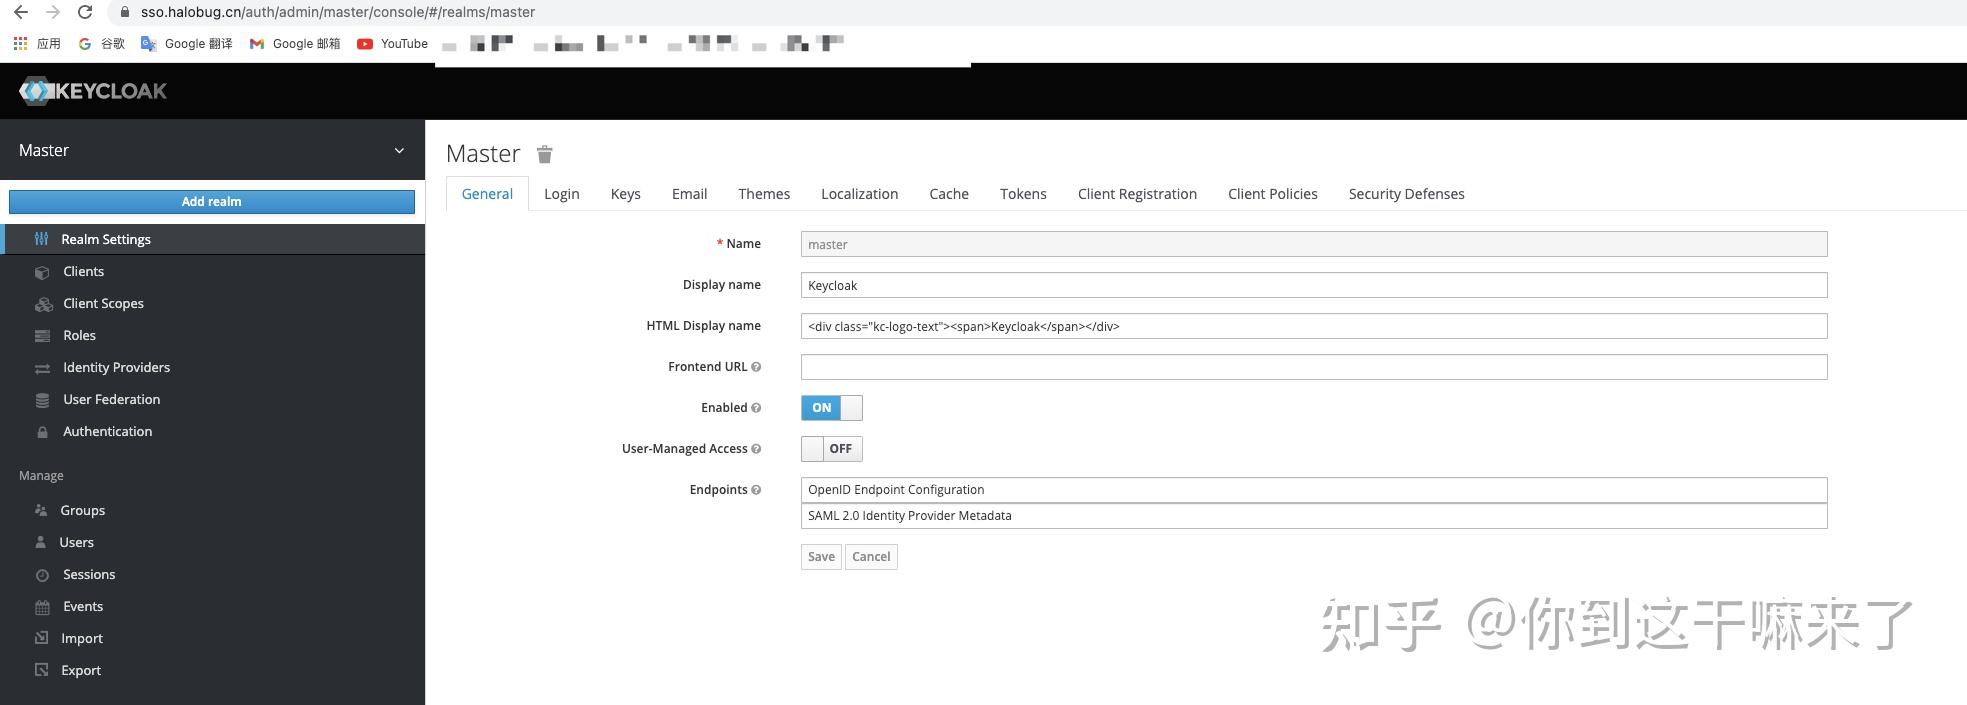Show help tooltip for User-Managed Access
Screen dimensions: 1967x705
[x=756, y=449]
